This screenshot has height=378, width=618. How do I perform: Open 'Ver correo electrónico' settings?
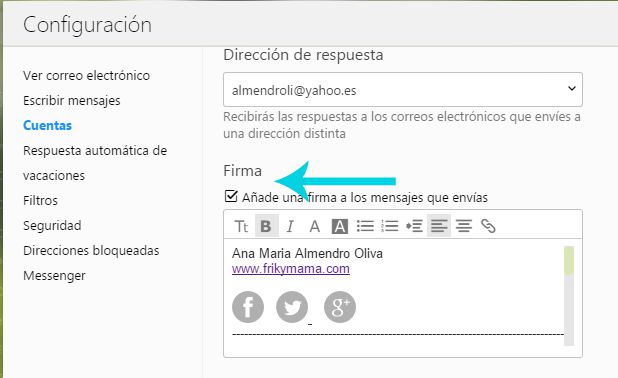tap(86, 75)
